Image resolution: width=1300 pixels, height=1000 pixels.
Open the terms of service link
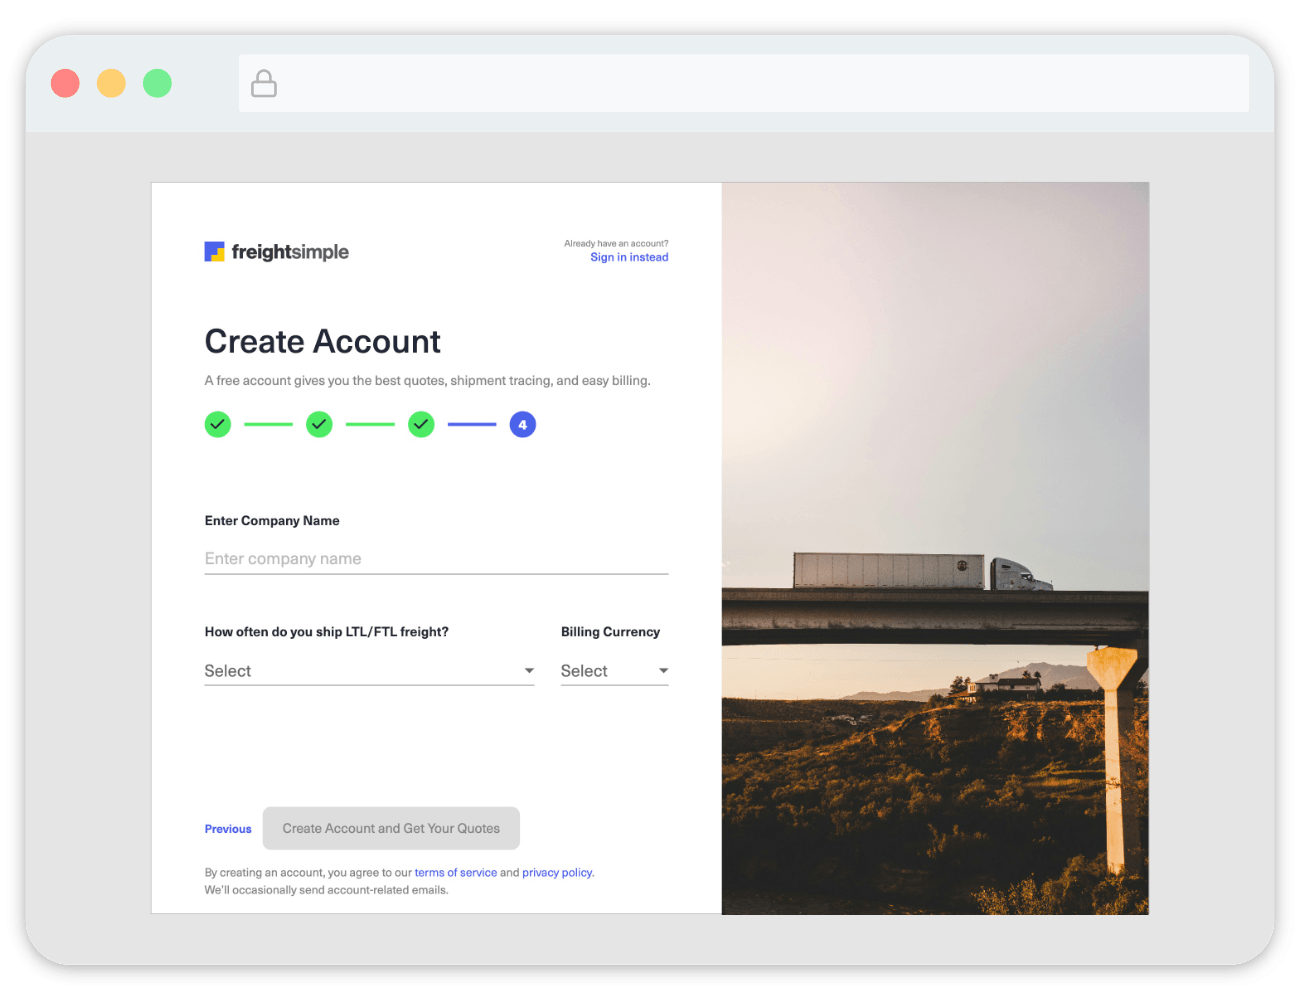(x=455, y=873)
